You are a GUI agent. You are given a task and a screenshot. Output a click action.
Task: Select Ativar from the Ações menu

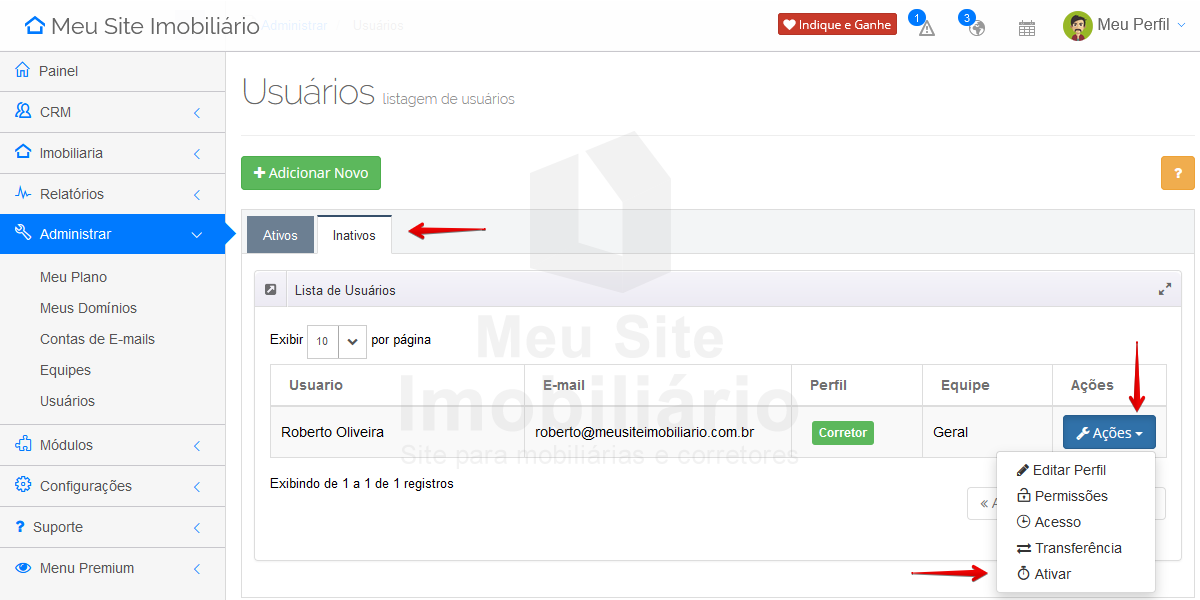[1052, 574]
